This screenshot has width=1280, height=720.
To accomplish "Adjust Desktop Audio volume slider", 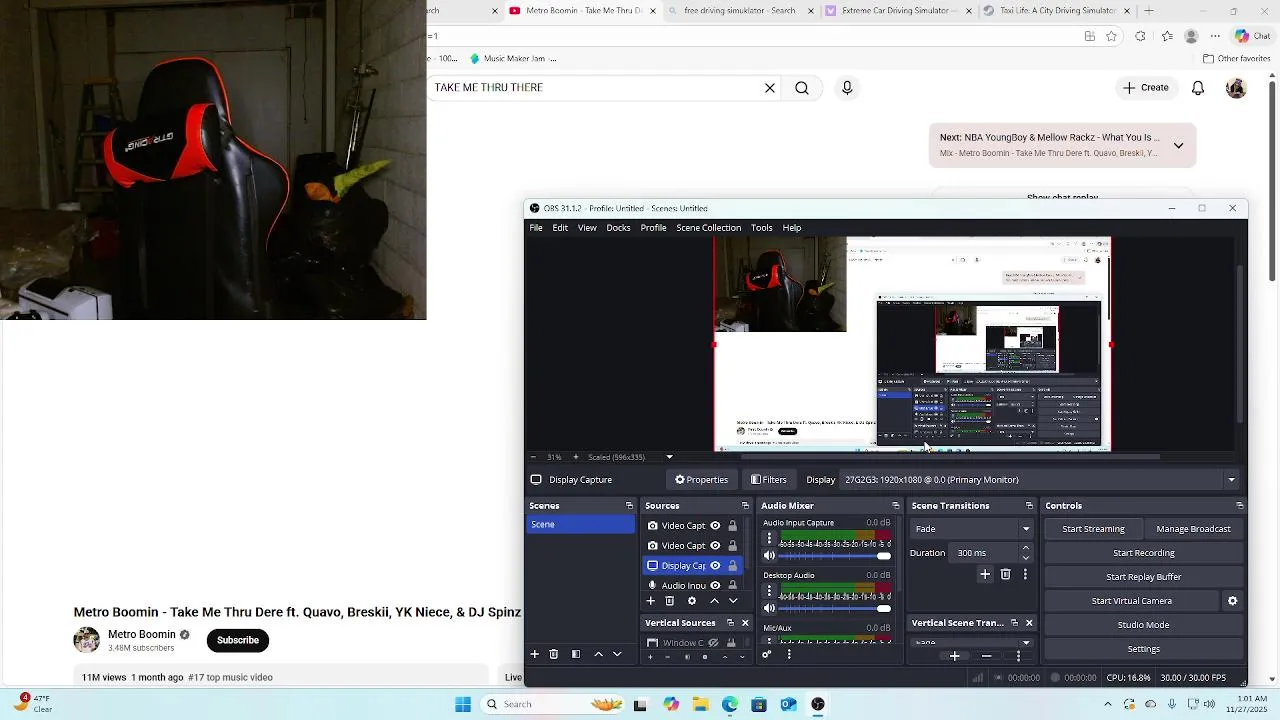I will [834, 608].
